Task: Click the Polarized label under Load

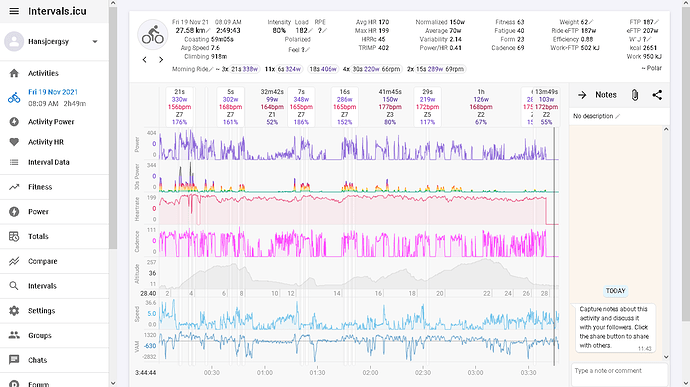Action: coord(297,39)
